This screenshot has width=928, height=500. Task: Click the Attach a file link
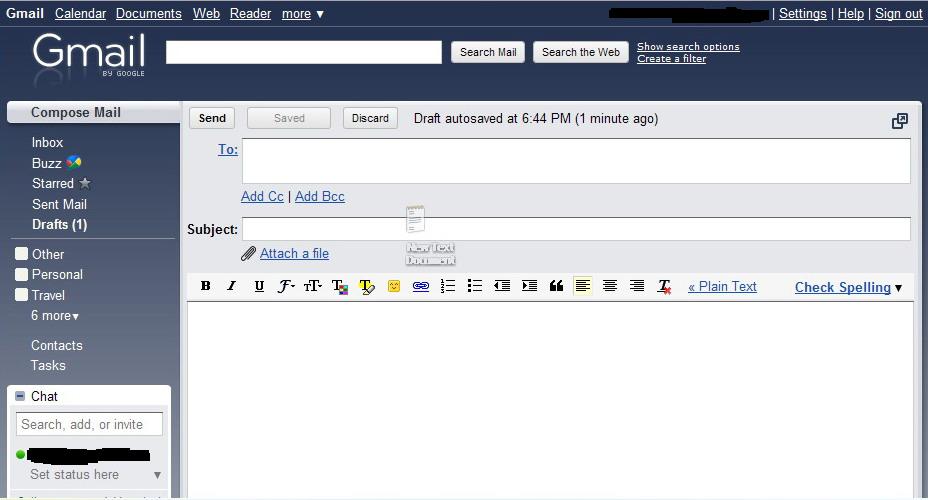[294, 253]
